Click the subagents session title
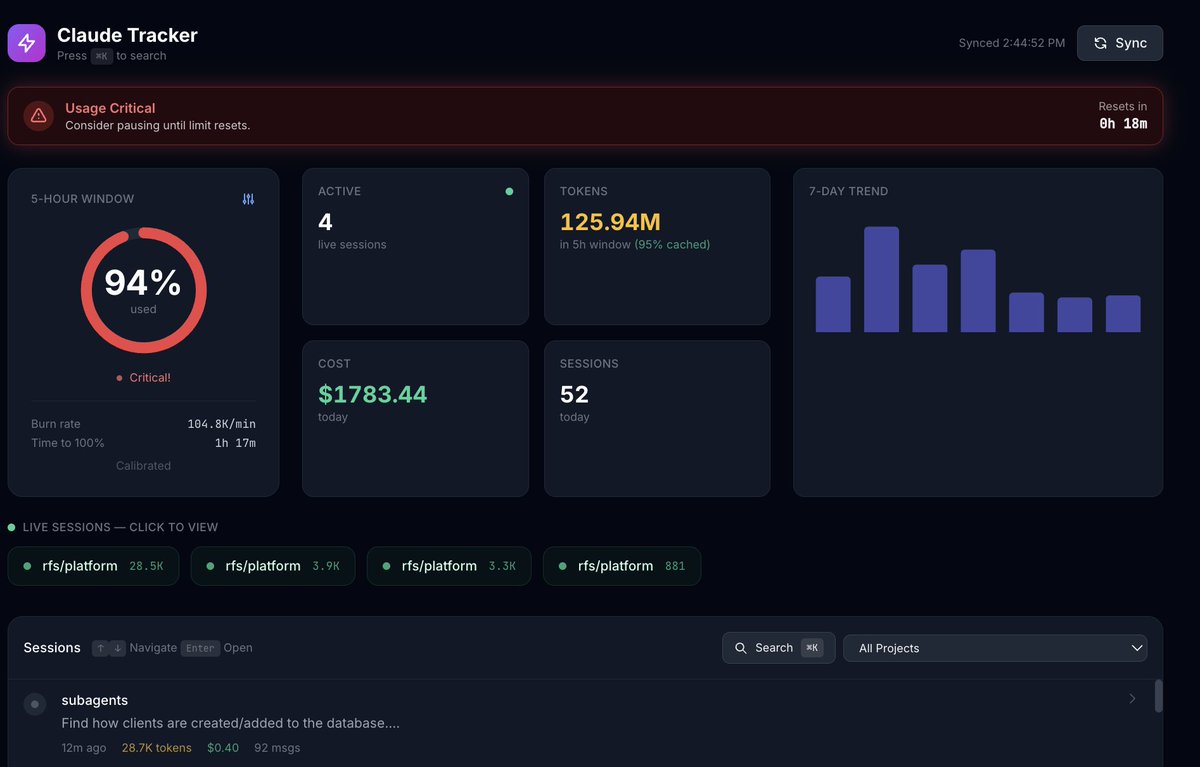Viewport: 1200px width, 767px height. point(95,700)
